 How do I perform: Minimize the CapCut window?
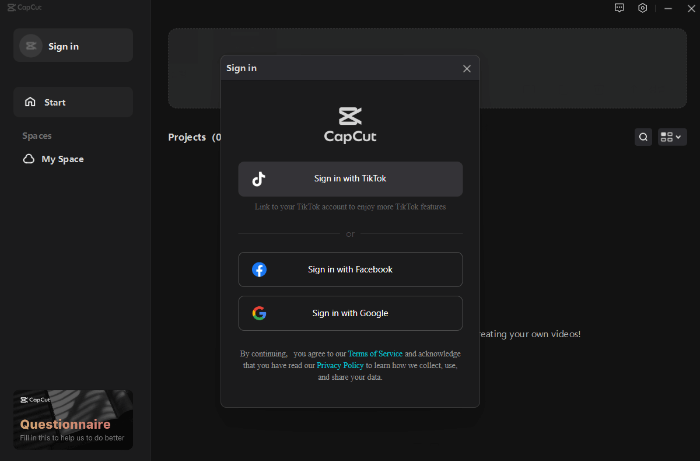point(668,8)
